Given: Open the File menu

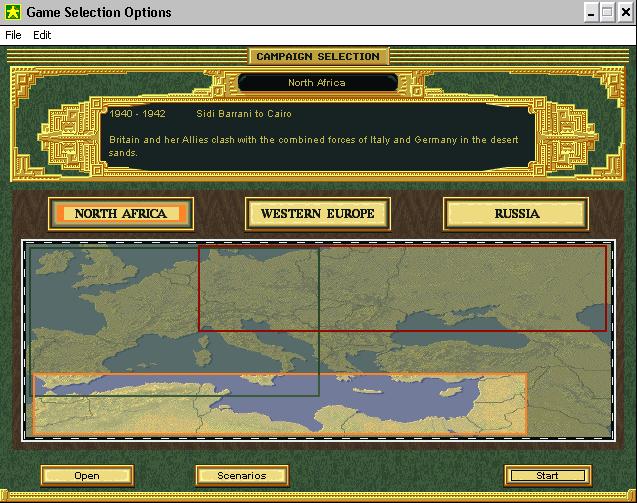Looking at the screenshot, I should [13, 35].
